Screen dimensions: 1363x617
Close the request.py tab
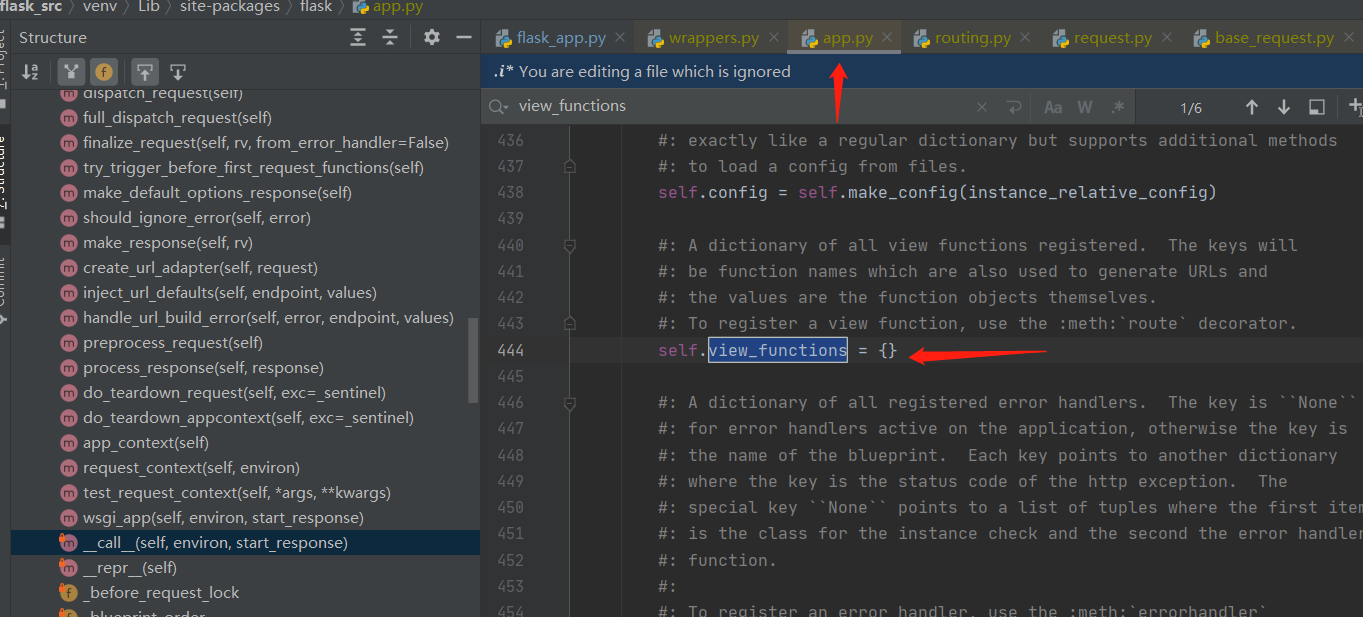coord(1167,38)
